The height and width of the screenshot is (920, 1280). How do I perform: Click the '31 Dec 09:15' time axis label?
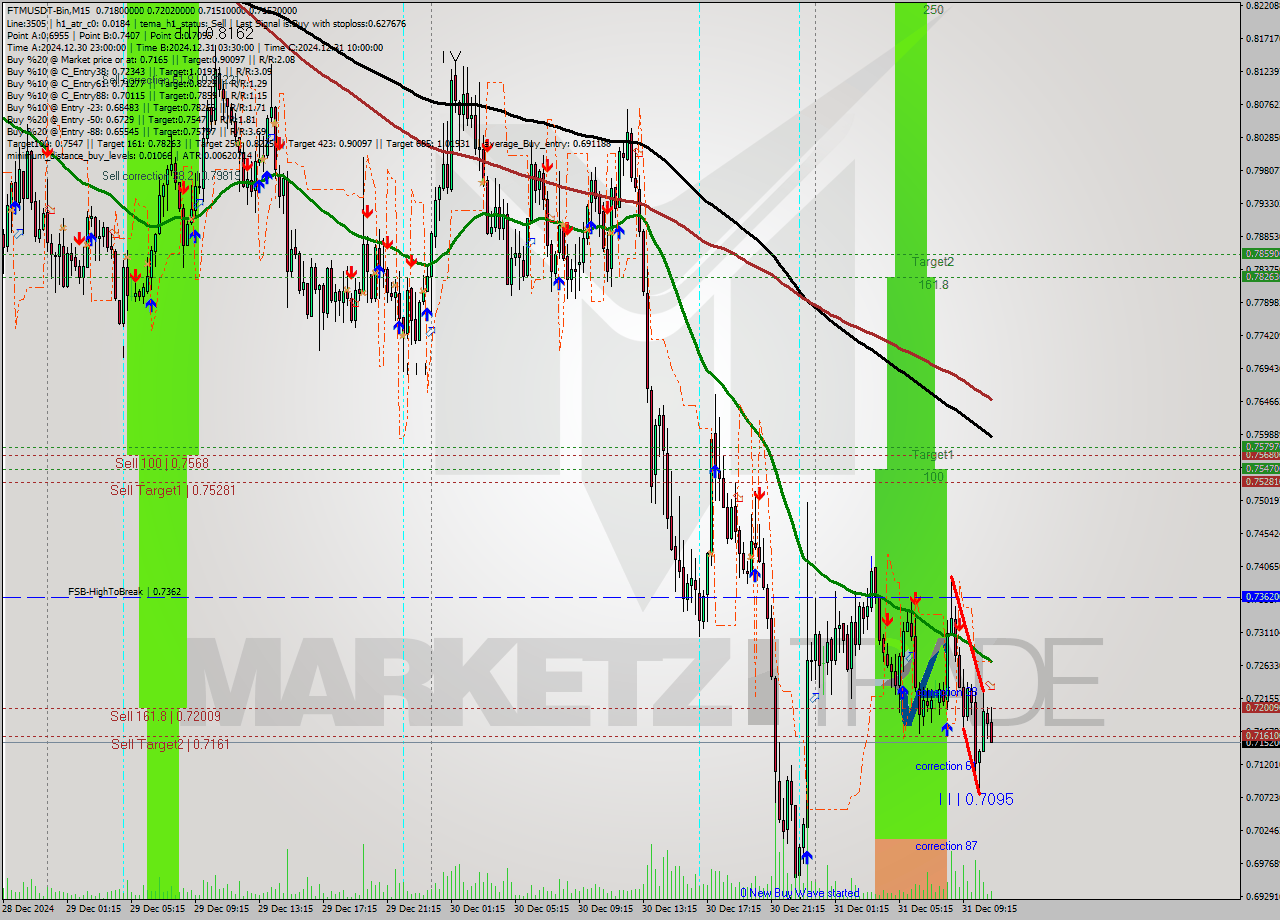point(989,909)
